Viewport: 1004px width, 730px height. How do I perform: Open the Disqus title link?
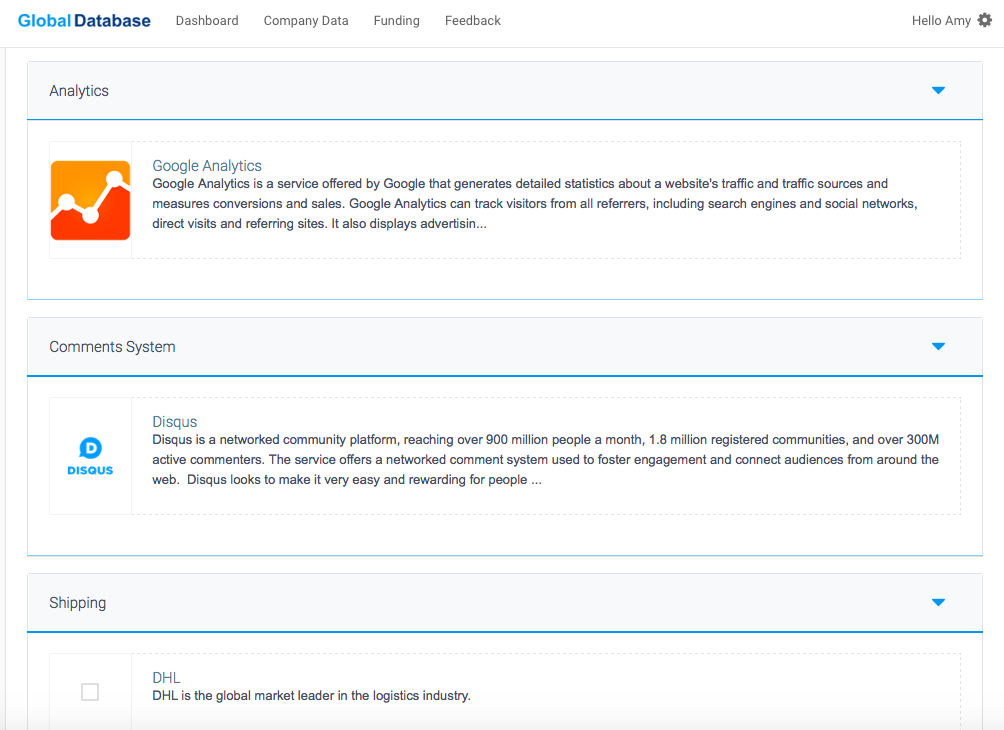click(174, 422)
